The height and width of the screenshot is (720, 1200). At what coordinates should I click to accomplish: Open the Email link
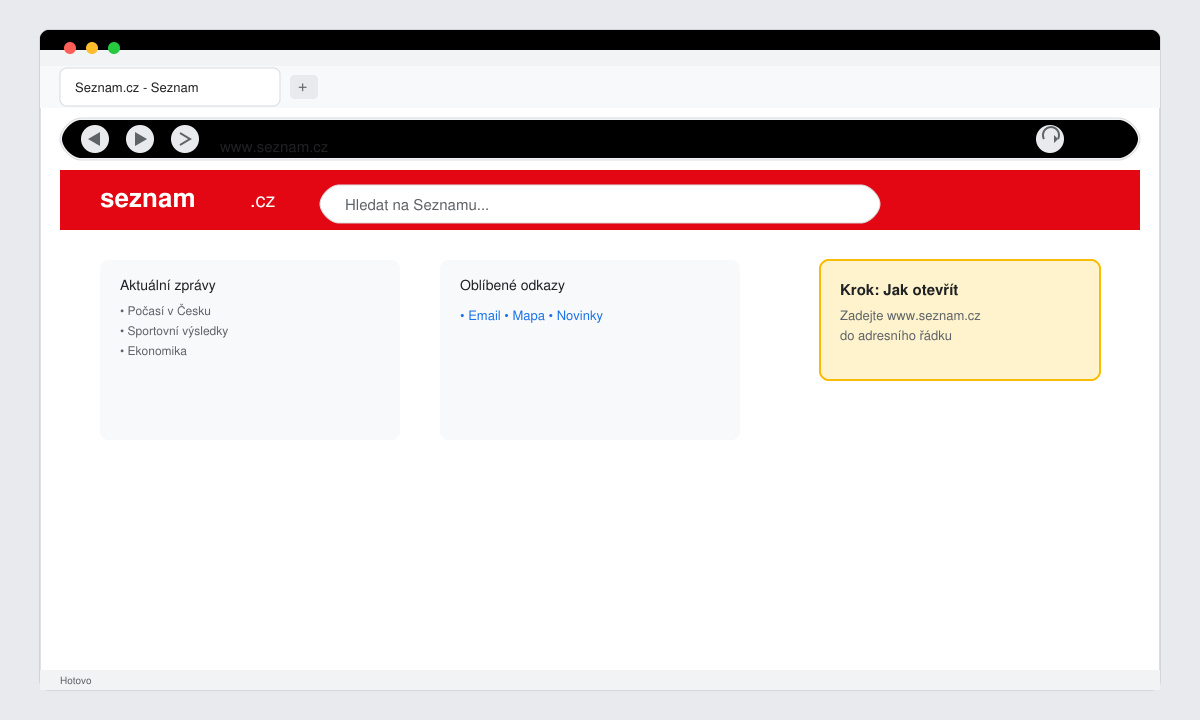click(484, 316)
